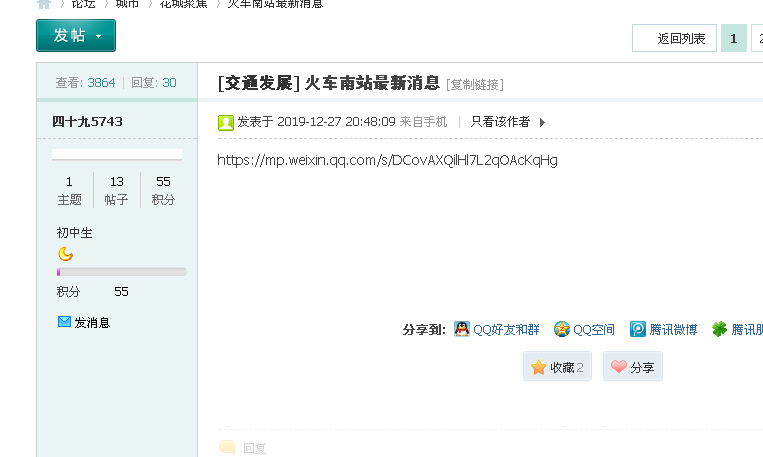Click the home icon in breadcrumb
Image resolution: width=763 pixels, height=457 pixels.
(x=44, y=4)
